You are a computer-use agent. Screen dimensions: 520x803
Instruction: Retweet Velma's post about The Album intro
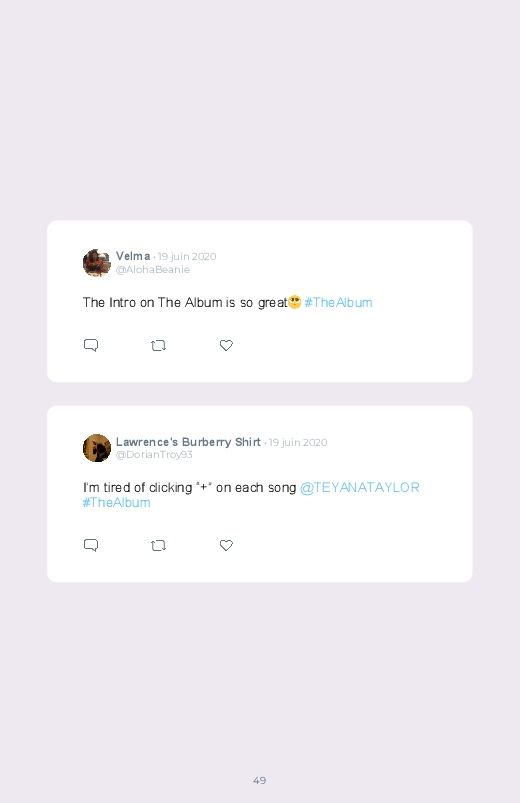(158, 346)
